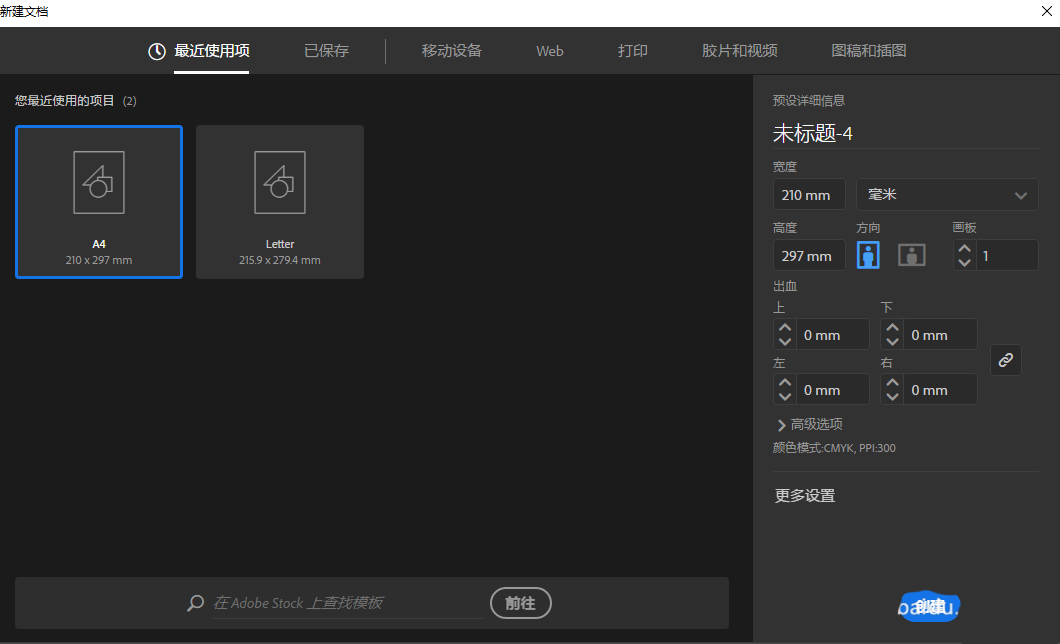Open the 胶片和视频 tab
1060x644 pixels.
click(x=740, y=51)
